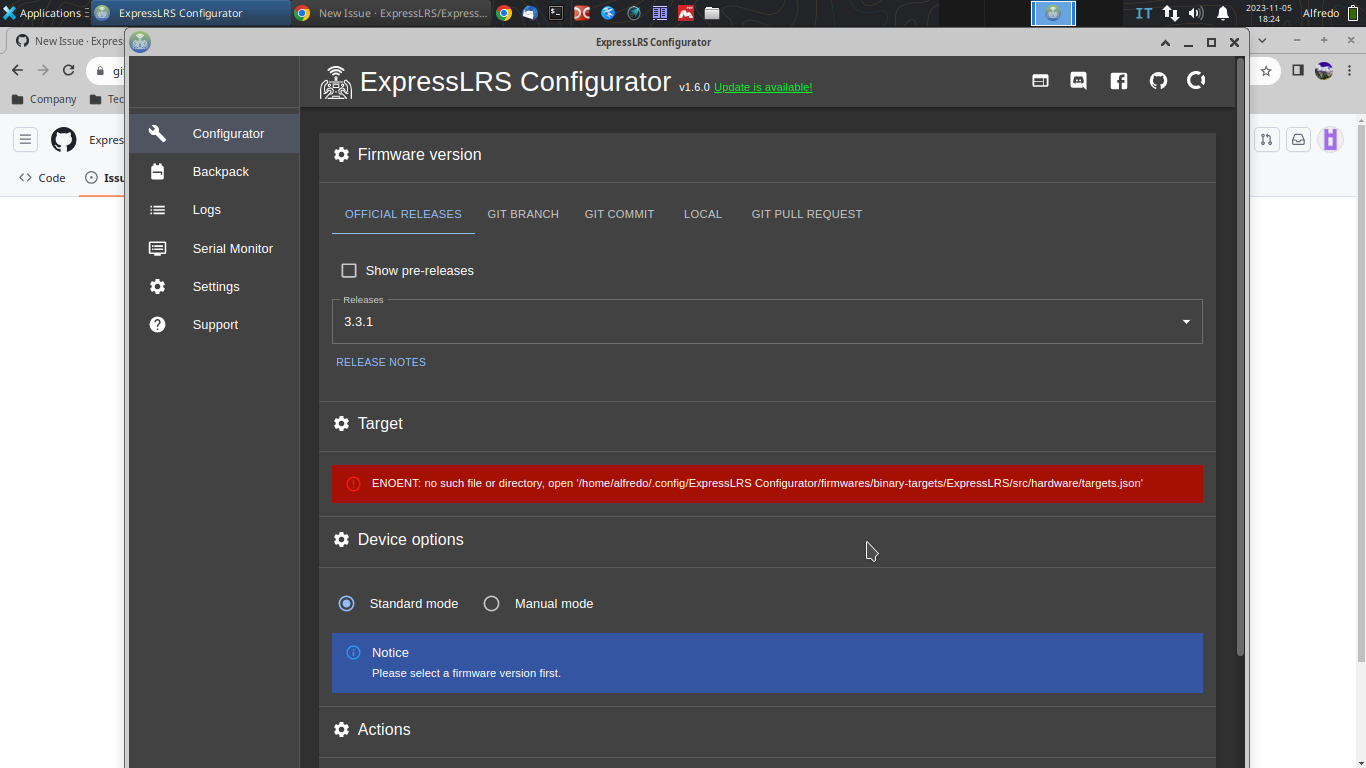1366x768 pixels.
Task: Select Manual mode radio button
Action: (x=491, y=603)
